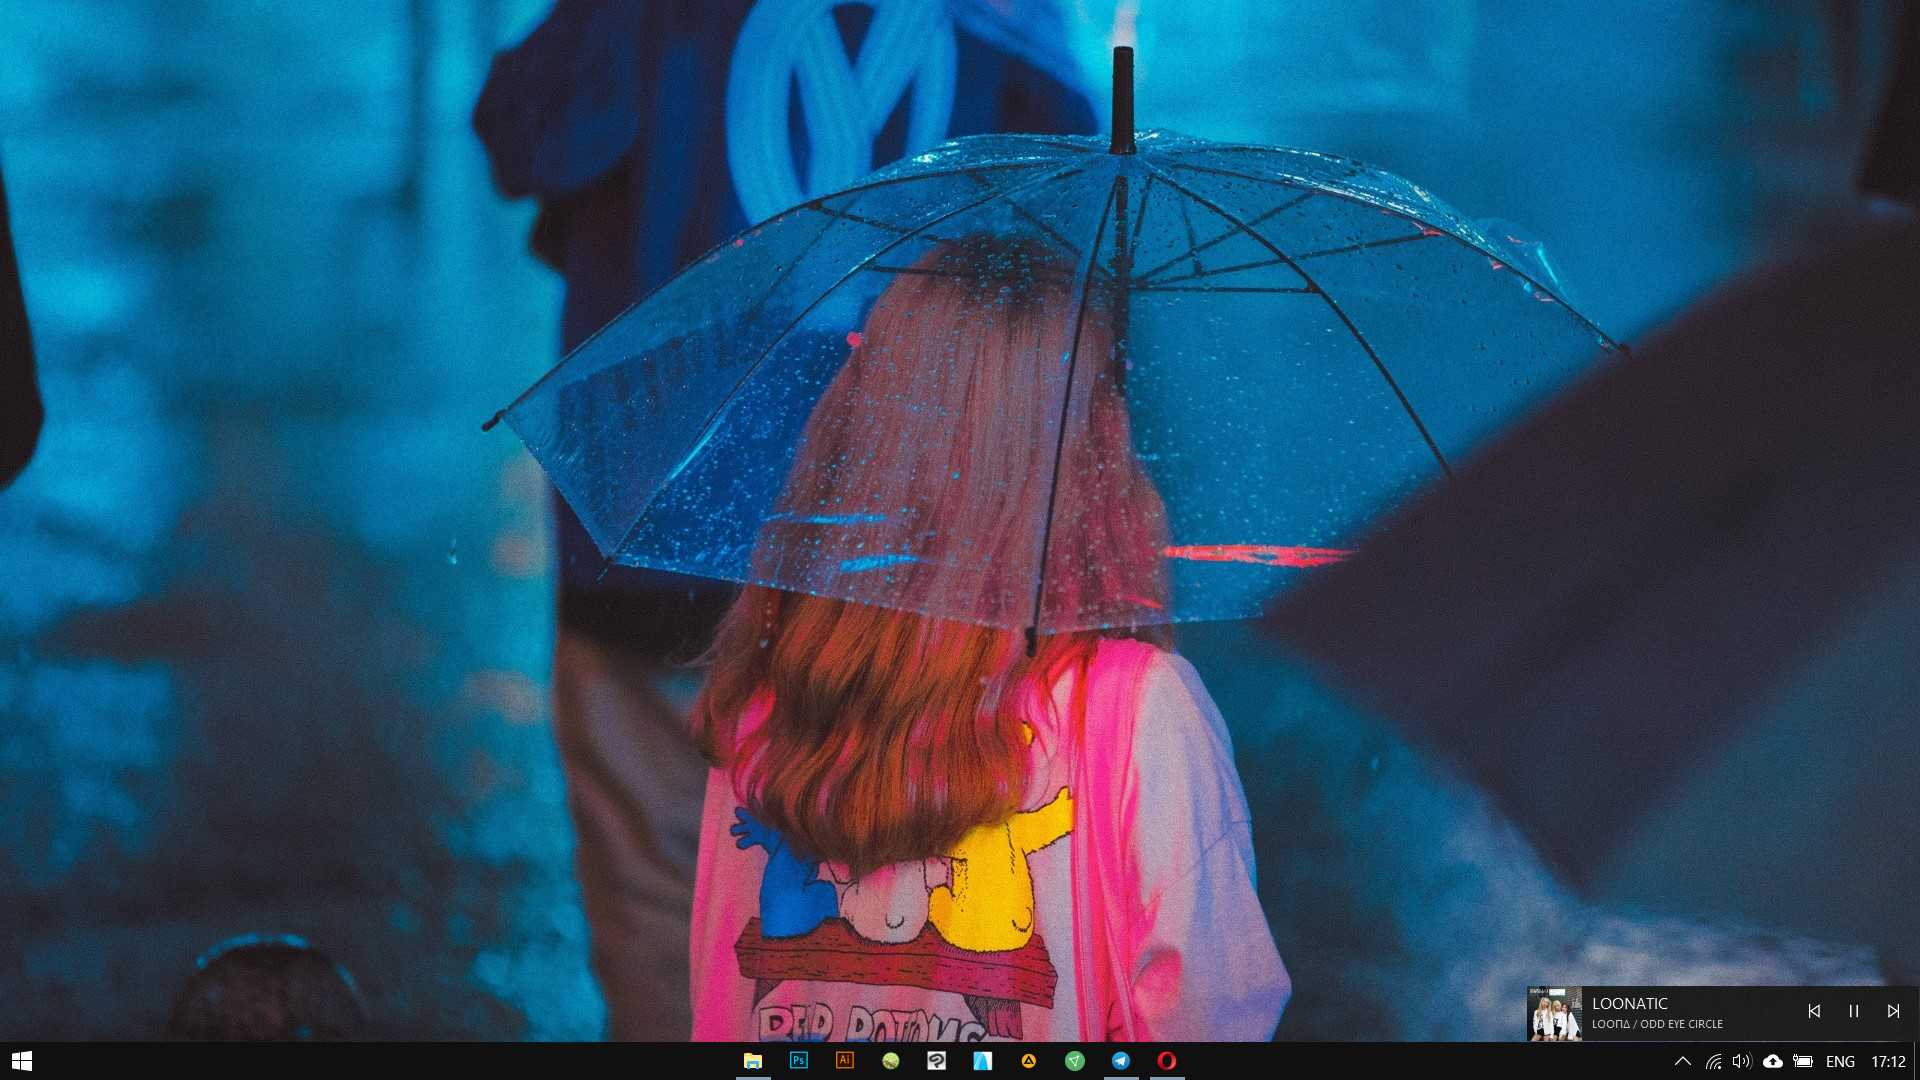Open the green paper-plane app icon
The width and height of the screenshot is (1920, 1080).
coord(1075,1061)
